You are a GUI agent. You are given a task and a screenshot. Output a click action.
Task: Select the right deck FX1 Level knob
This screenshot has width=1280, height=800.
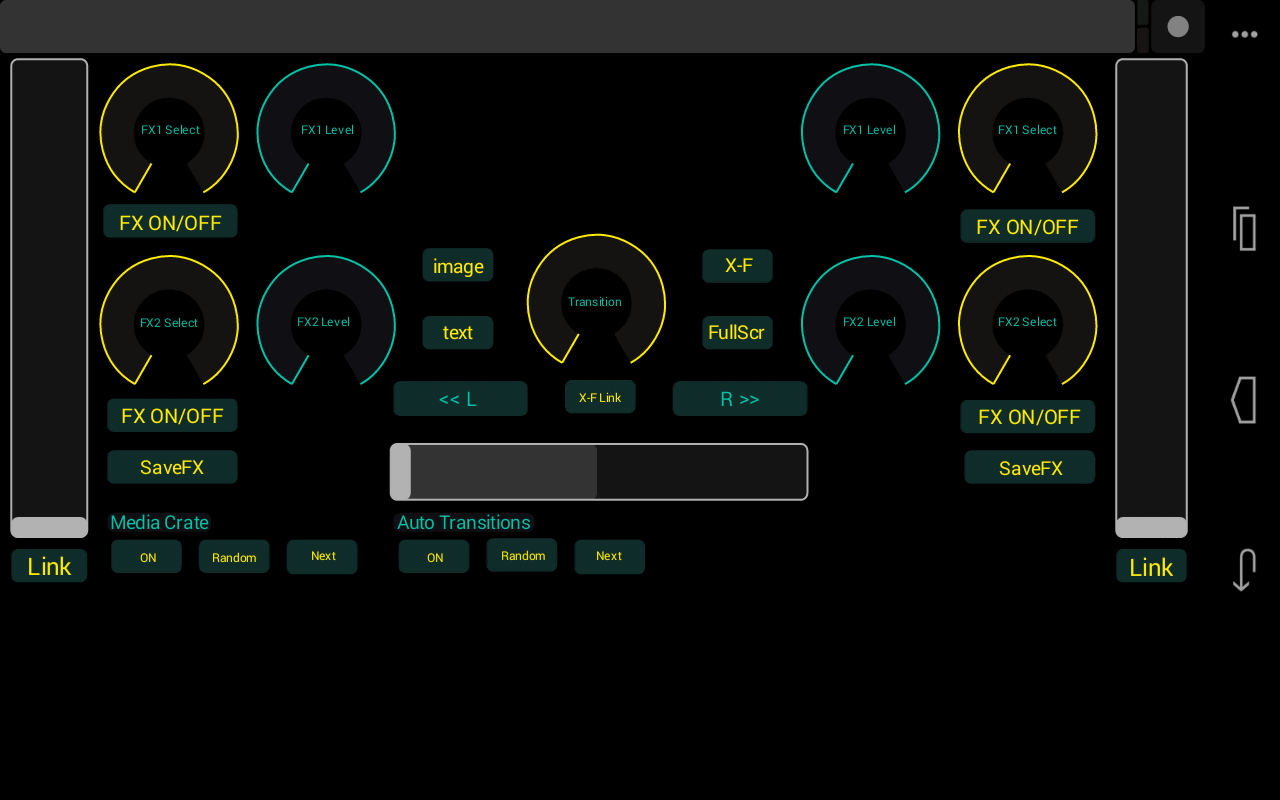pyautogui.click(x=870, y=130)
